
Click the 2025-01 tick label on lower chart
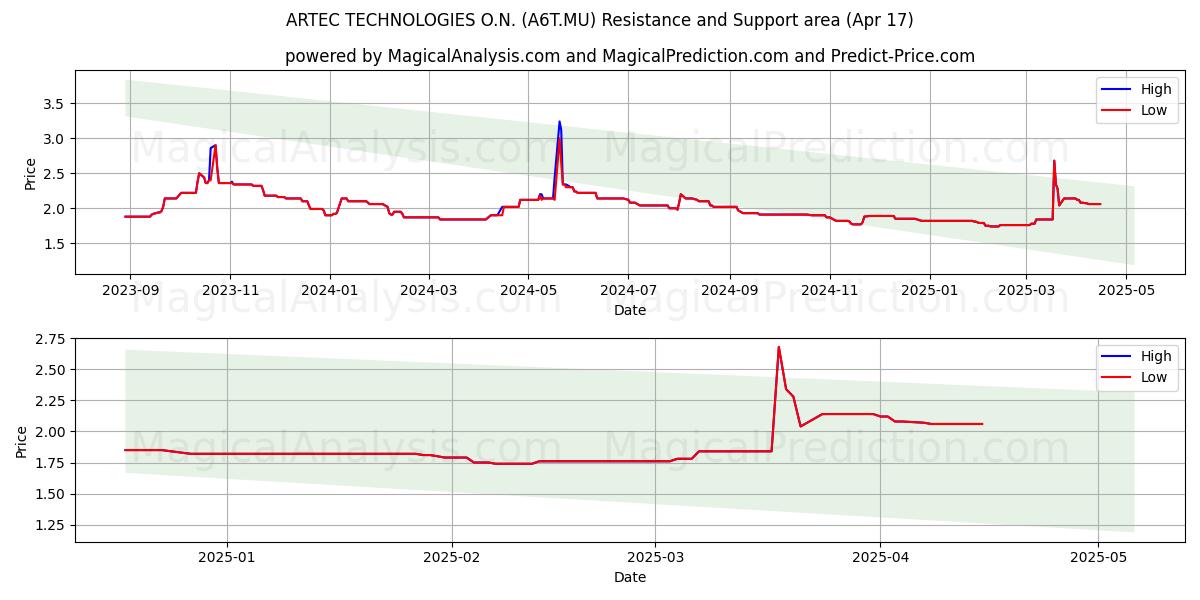227,556
